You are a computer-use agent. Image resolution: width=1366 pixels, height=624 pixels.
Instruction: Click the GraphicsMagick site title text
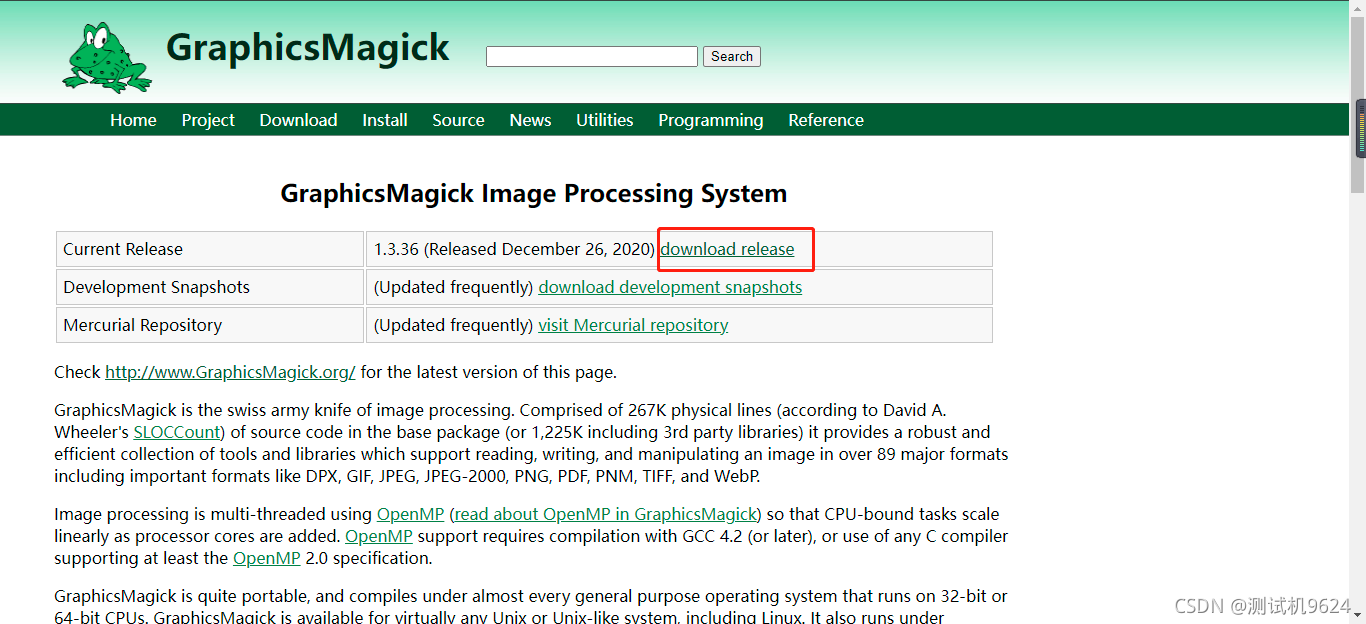[x=308, y=48]
